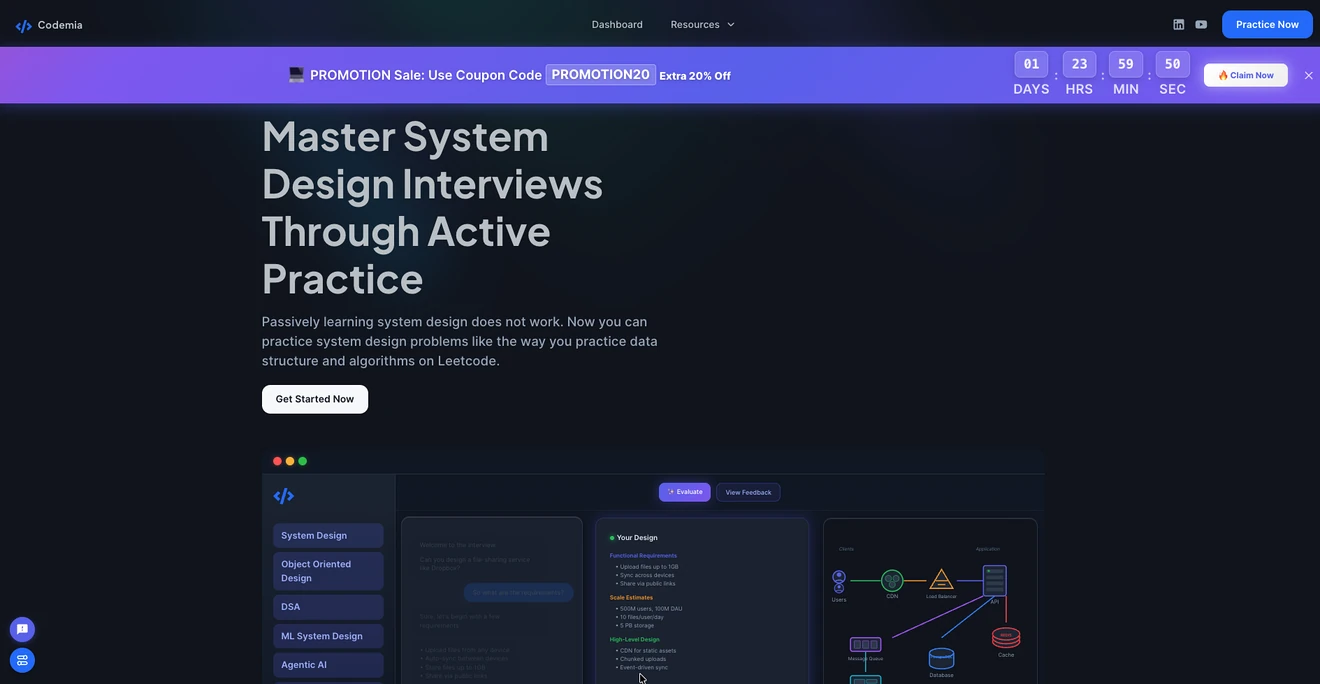The width and height of the screenshot is (1320, 684).
Task: Click the red Cache icon in diagram
Action: coord(1006,638)
